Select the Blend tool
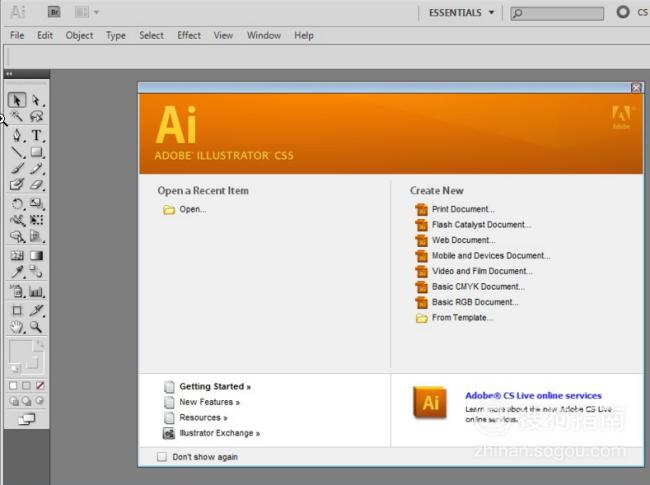Viewport: 650px width, 485px height. [36, 272]
